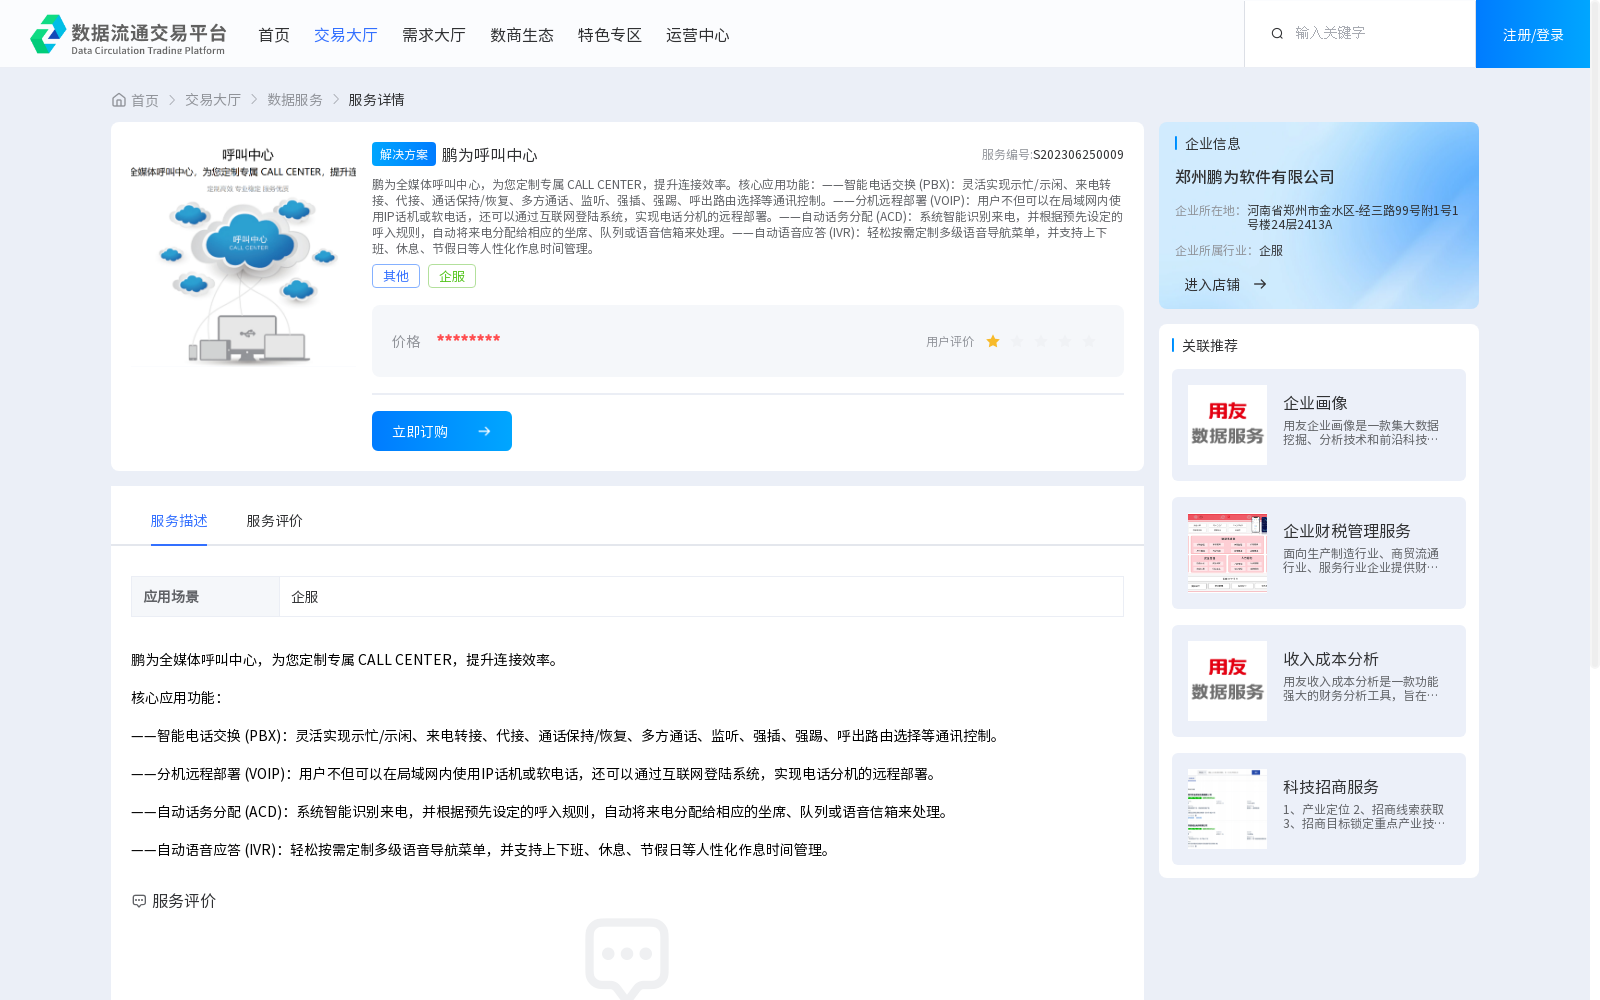Click the first rating star
This screenshot has height=1000, width=1600.
[x=993, y=342]
